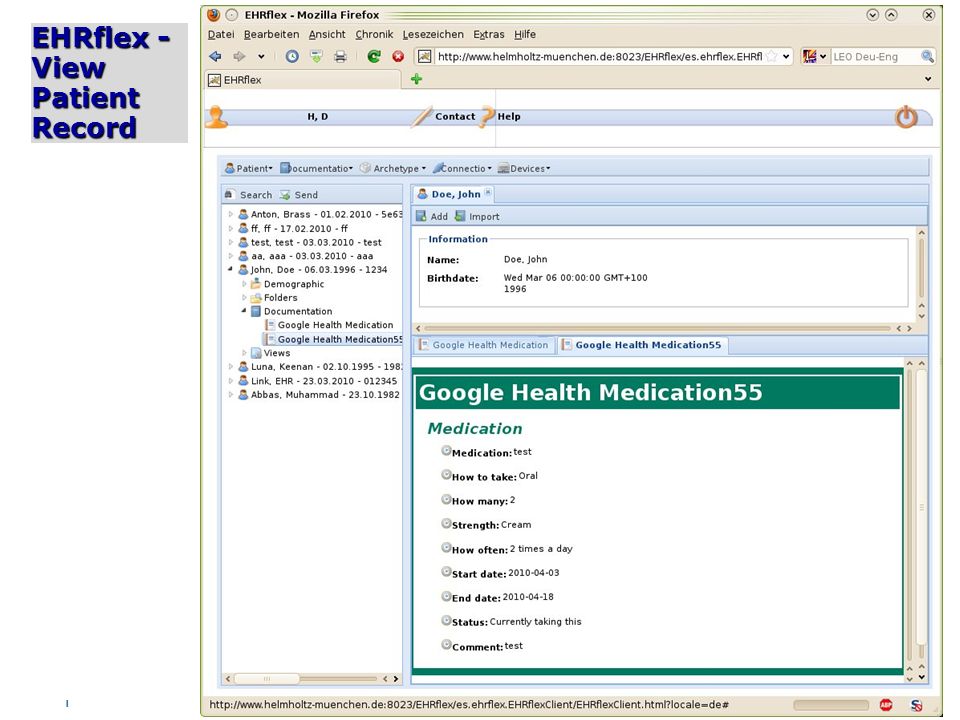Click the LEO Deu-Eng search field
Viewport: 960px width, 720px height.
876,56
